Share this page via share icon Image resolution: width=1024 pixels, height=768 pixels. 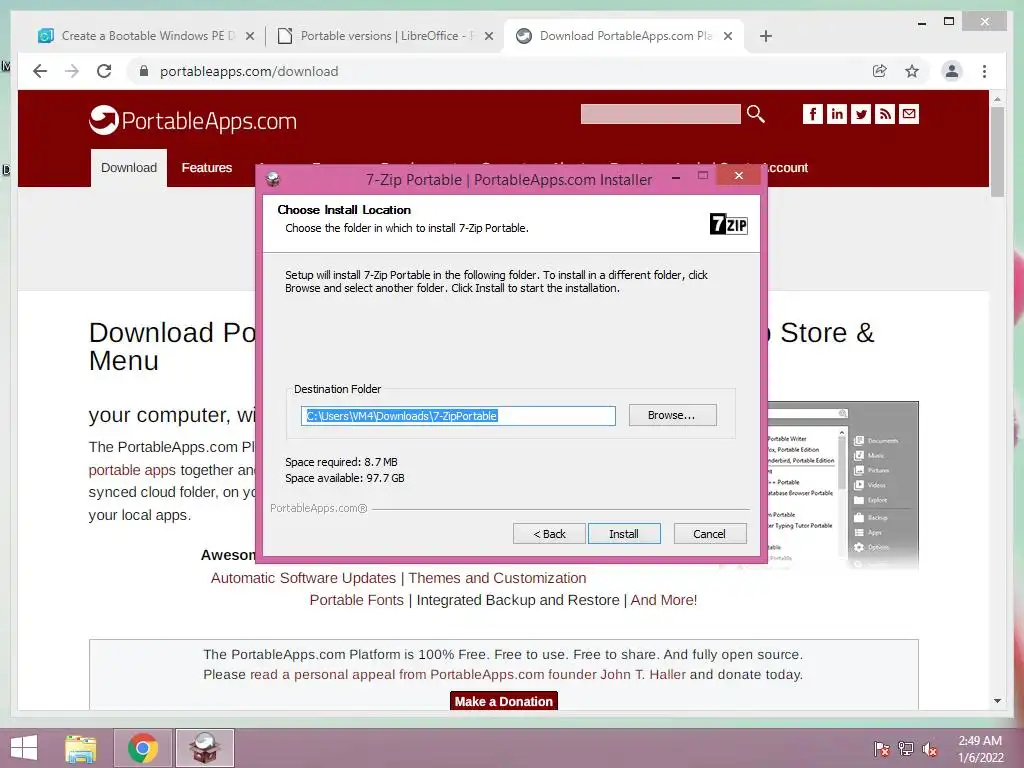[880, 71]
